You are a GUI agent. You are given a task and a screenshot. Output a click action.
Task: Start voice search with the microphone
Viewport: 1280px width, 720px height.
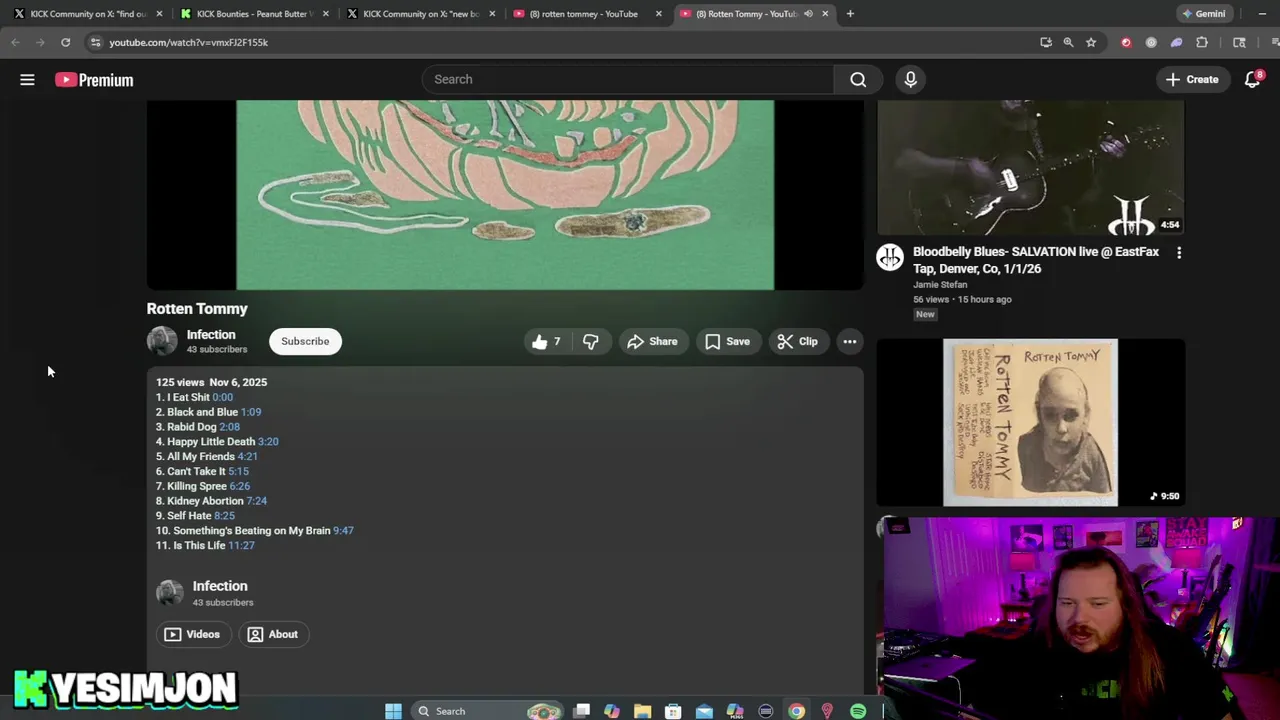910,79
